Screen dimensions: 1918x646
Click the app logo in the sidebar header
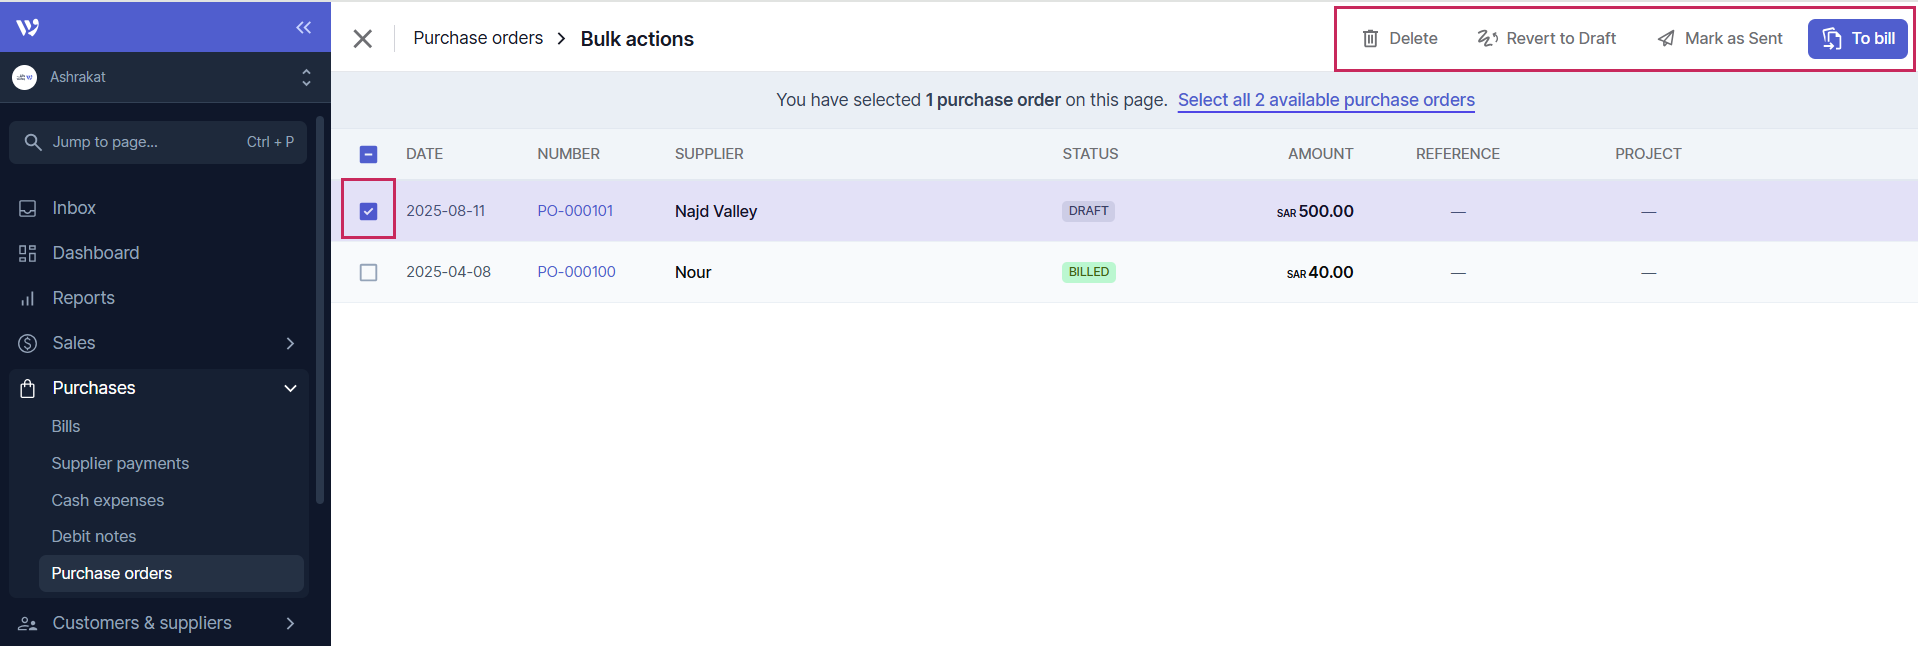click(x=28, y=27)
